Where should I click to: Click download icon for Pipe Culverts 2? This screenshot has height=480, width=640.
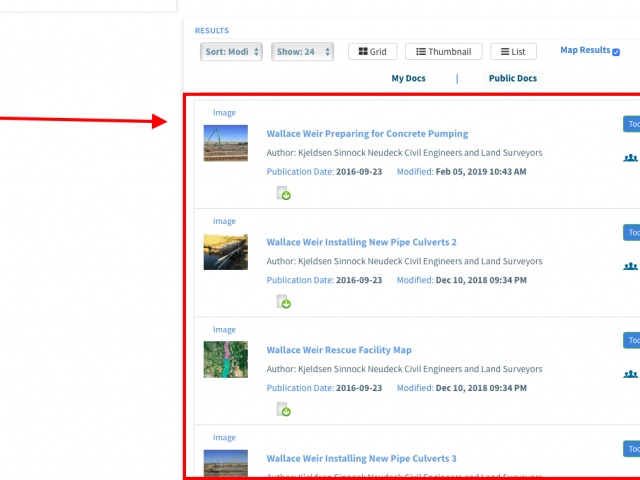point(284,302)
